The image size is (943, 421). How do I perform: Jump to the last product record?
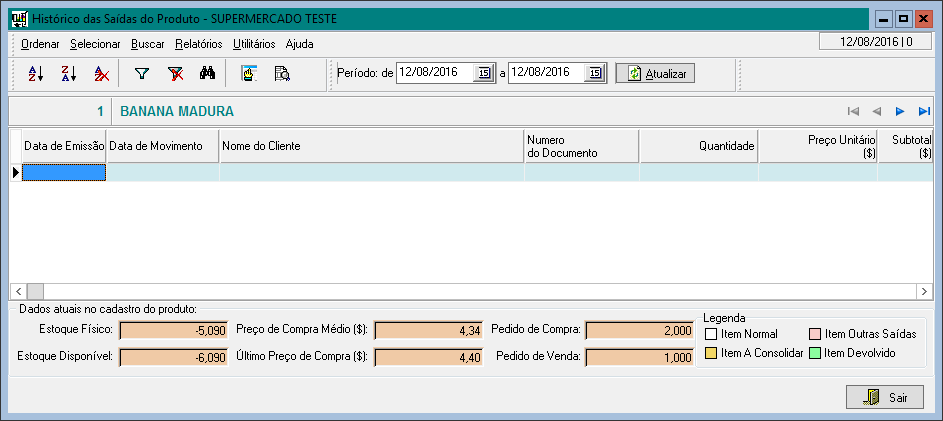pyautogui.click(x=924, y=111)
